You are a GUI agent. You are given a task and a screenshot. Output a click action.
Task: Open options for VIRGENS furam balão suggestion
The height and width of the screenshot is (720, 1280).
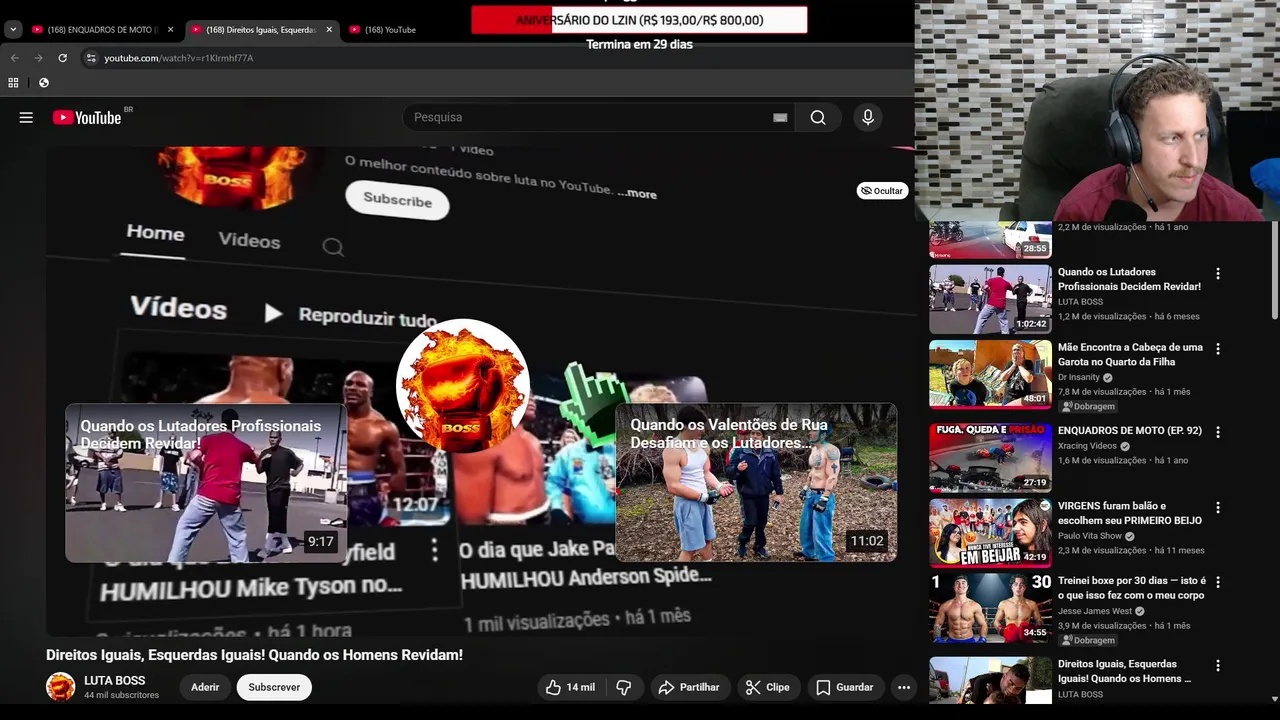1218,507
